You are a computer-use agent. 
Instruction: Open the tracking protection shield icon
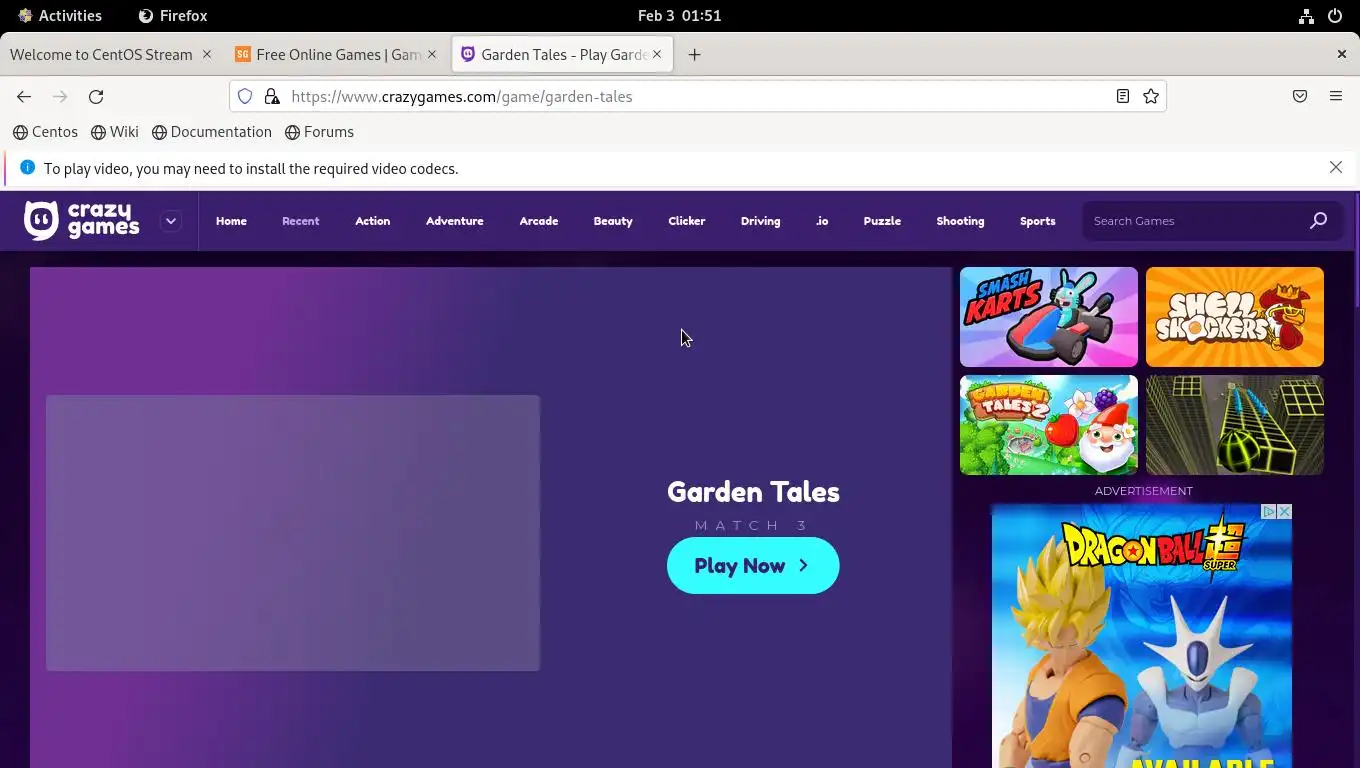[x=245, y=97]
